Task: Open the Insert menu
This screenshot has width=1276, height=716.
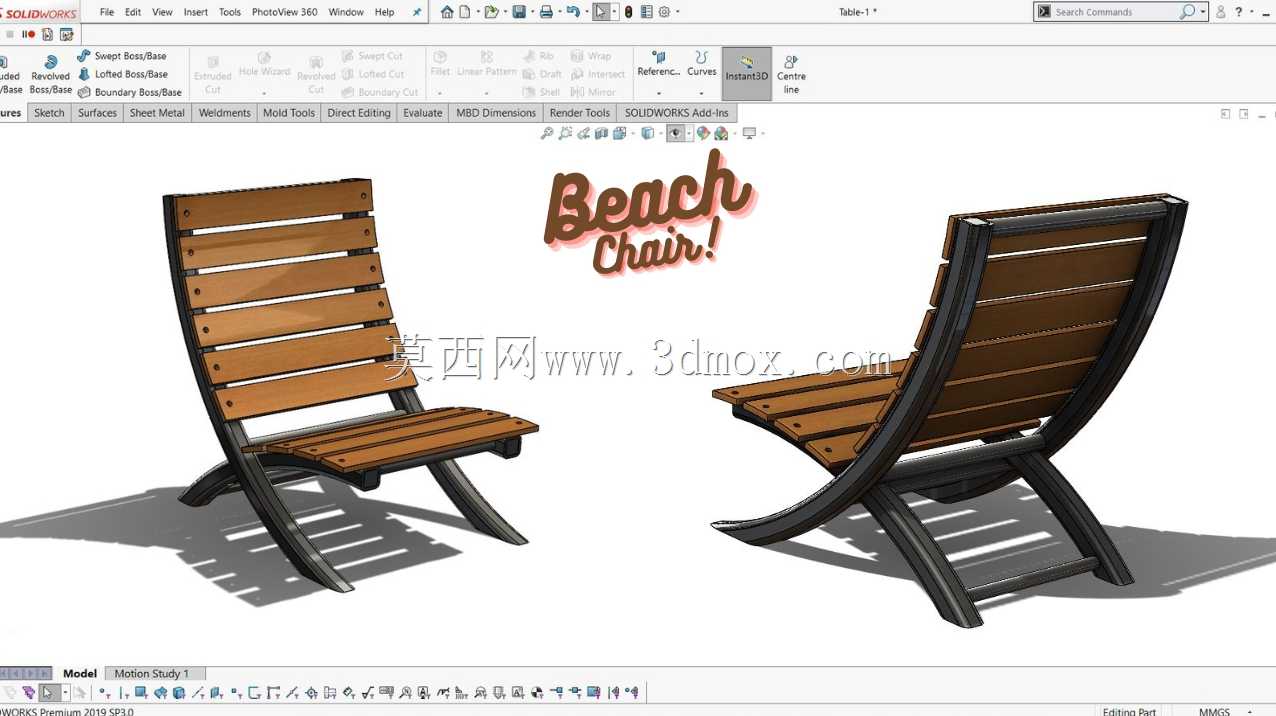Action: point(196,12)
